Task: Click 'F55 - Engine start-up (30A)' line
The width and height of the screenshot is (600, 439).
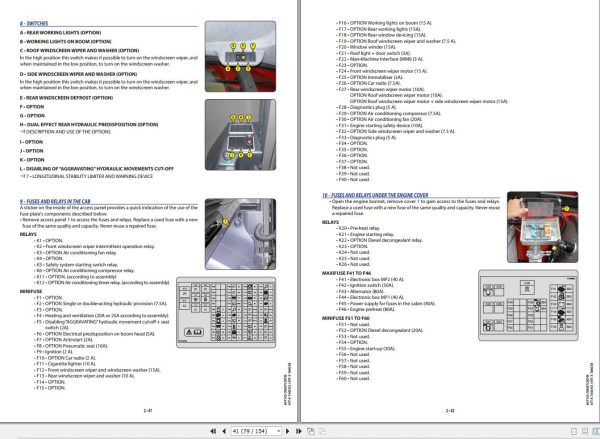Action: tap(366, 348)
